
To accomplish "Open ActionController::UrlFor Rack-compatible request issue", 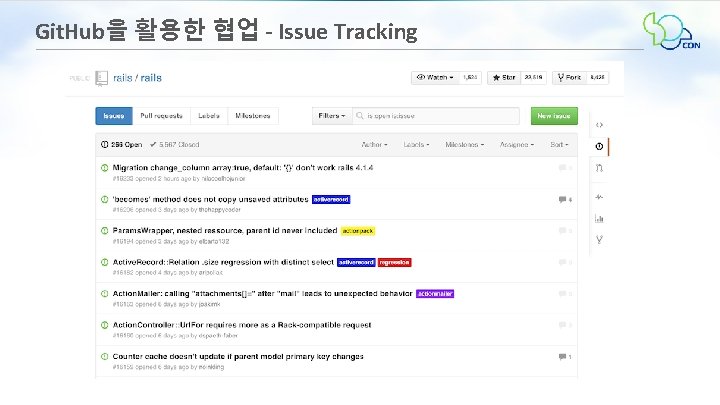I will (242, 325).
